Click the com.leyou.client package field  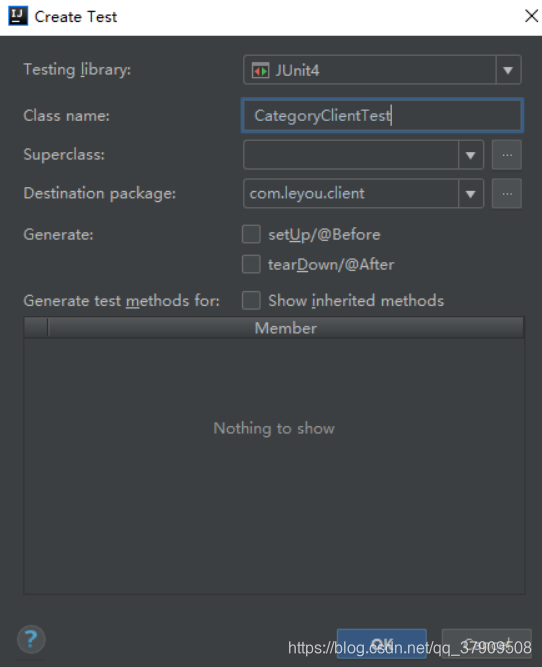click(351, 194)
